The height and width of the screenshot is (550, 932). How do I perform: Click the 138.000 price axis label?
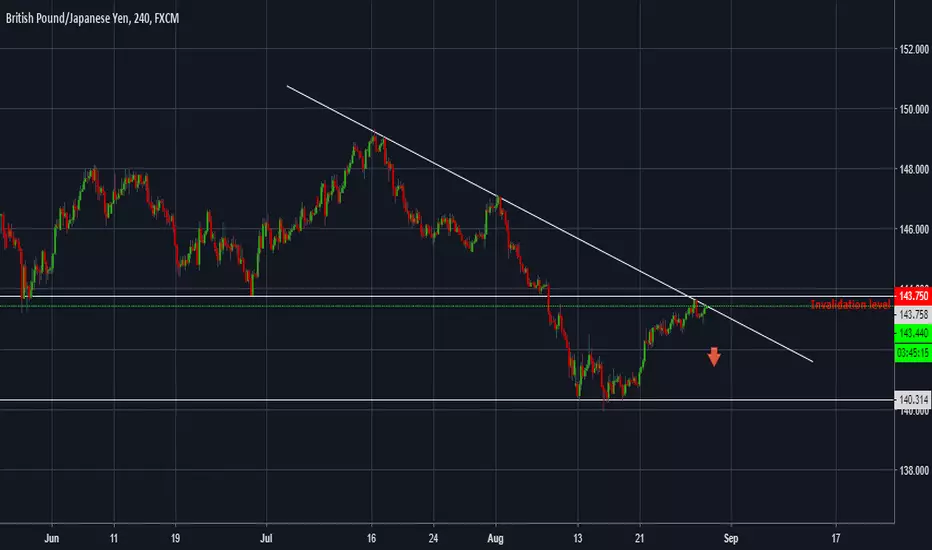point(914,470)
